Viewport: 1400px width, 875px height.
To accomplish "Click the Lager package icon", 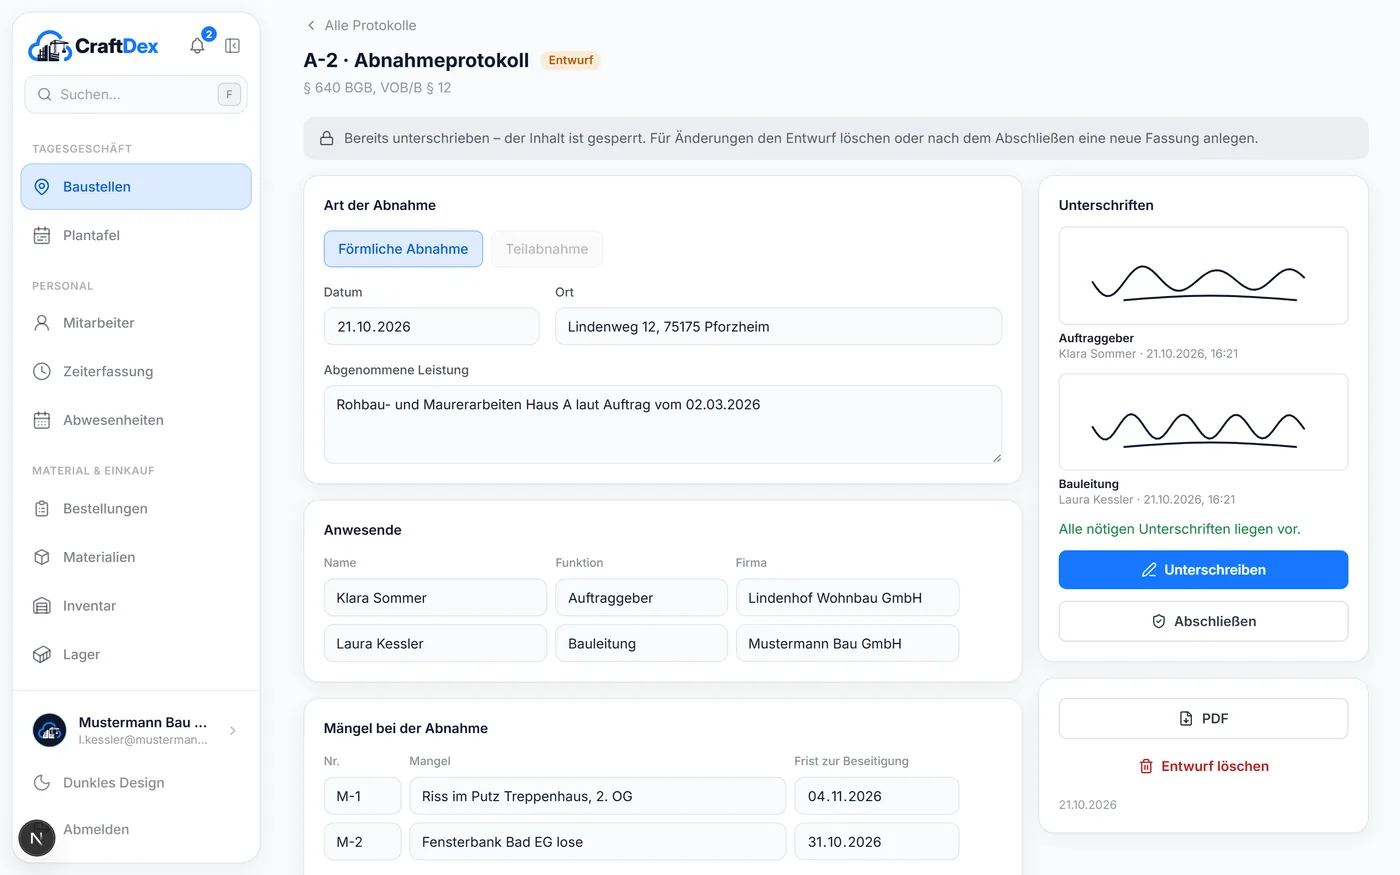I will point(42,655).
